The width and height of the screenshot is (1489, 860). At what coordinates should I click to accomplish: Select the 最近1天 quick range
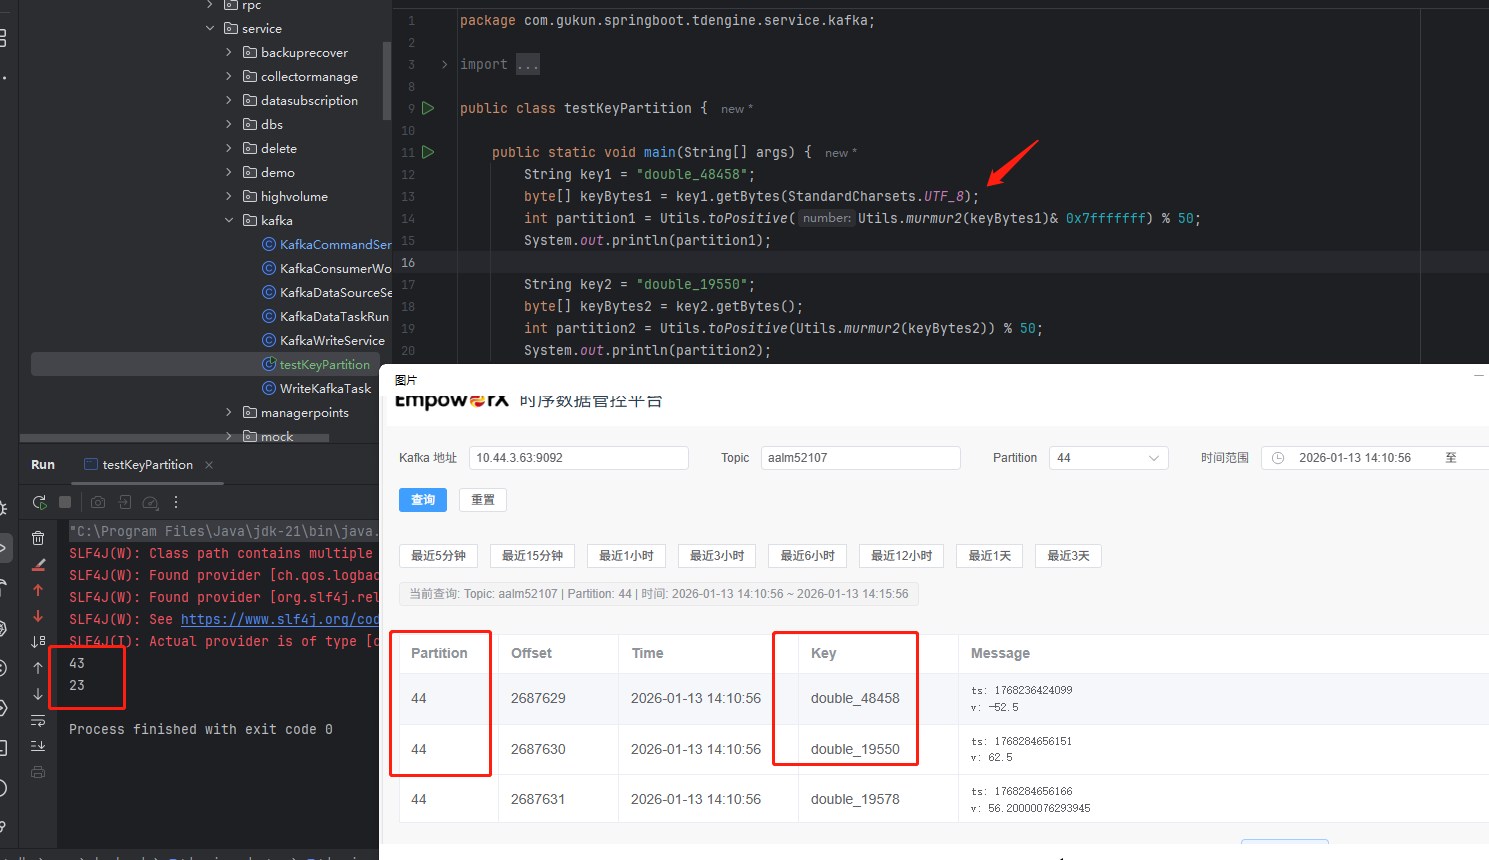coord(990,556)
